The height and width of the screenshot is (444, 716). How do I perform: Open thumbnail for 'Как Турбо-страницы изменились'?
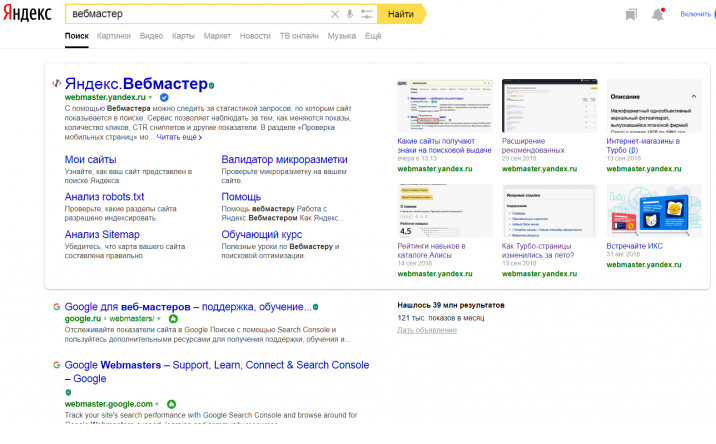[x=549, y=211]
